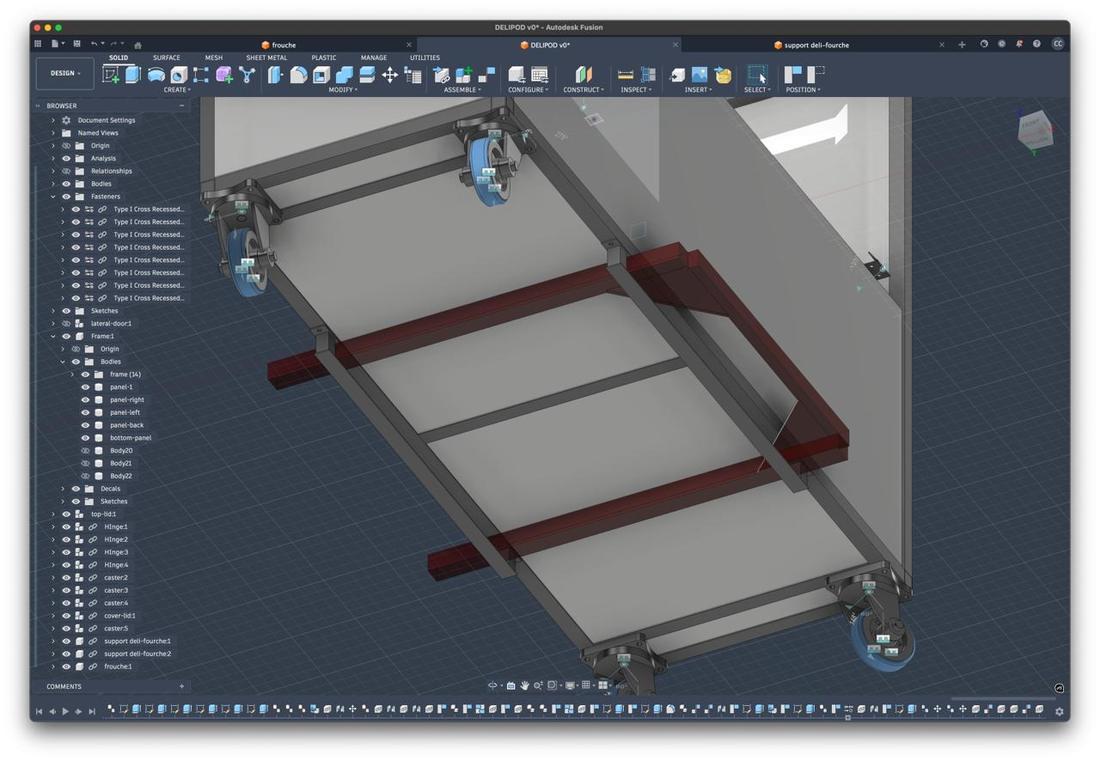Open the CONSTRUCT menu label
This screenshot has height=761, width=1100.
(x=583, y=90)
